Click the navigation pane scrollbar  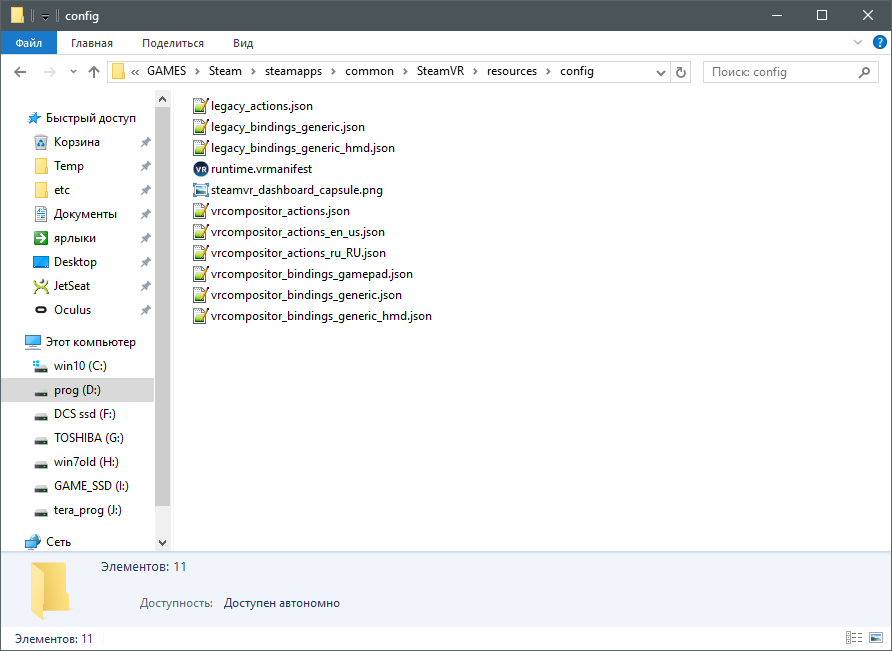point(162,300)
